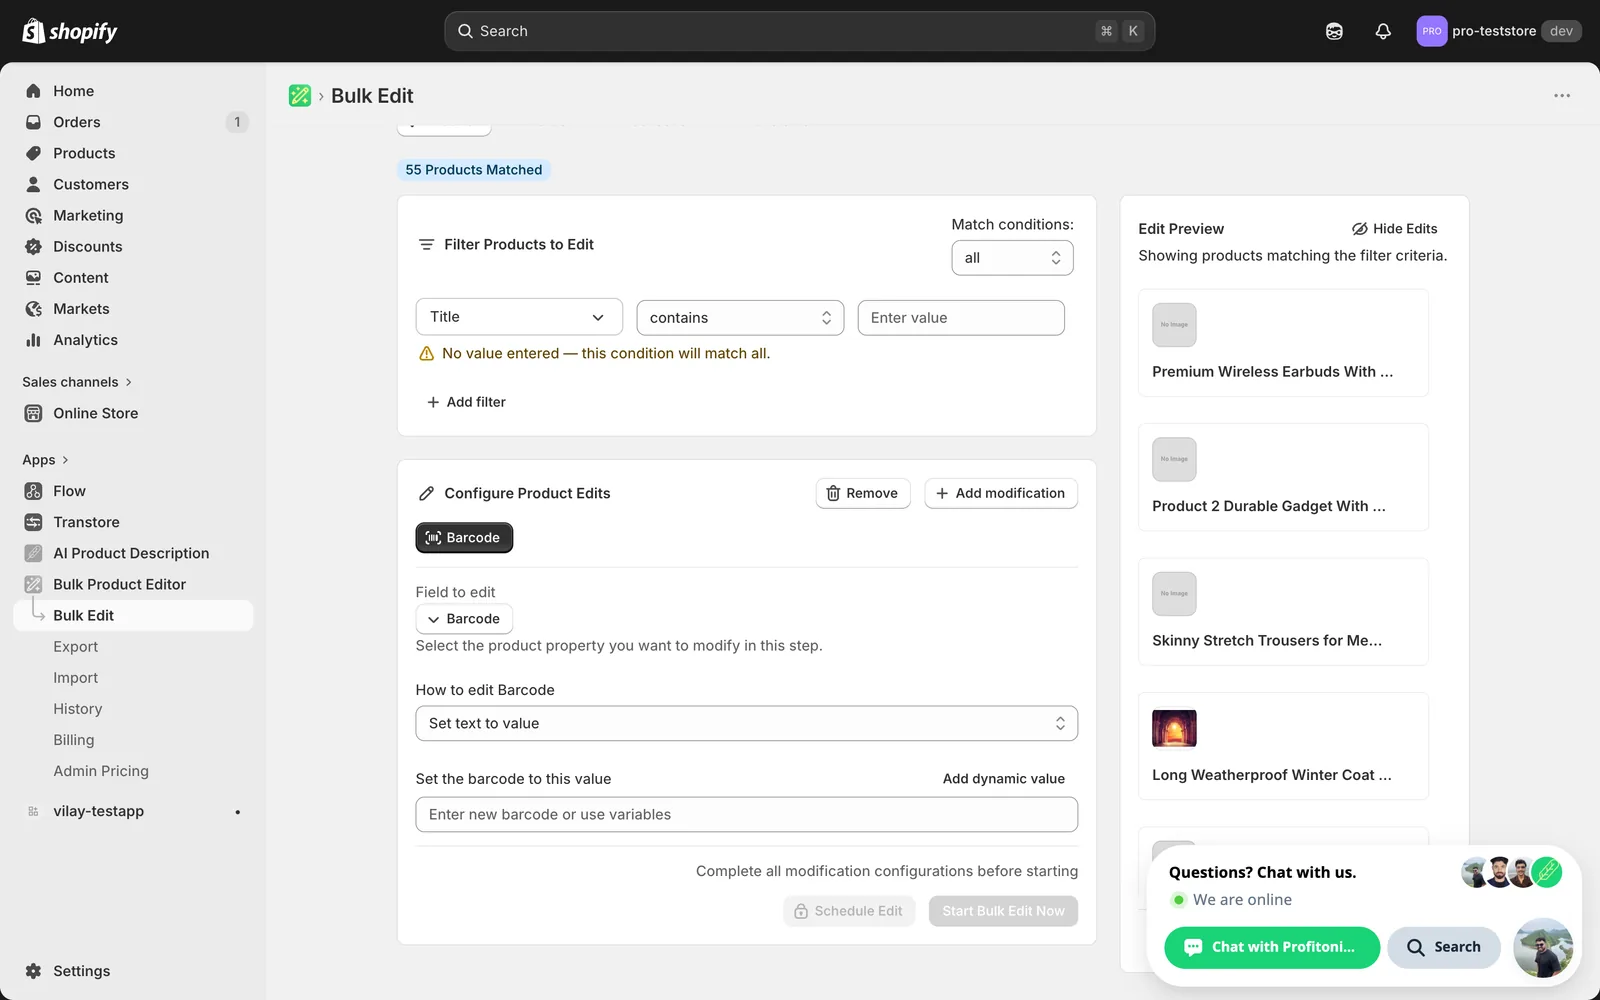Open the Title filter field dropdown

[519, 317]
